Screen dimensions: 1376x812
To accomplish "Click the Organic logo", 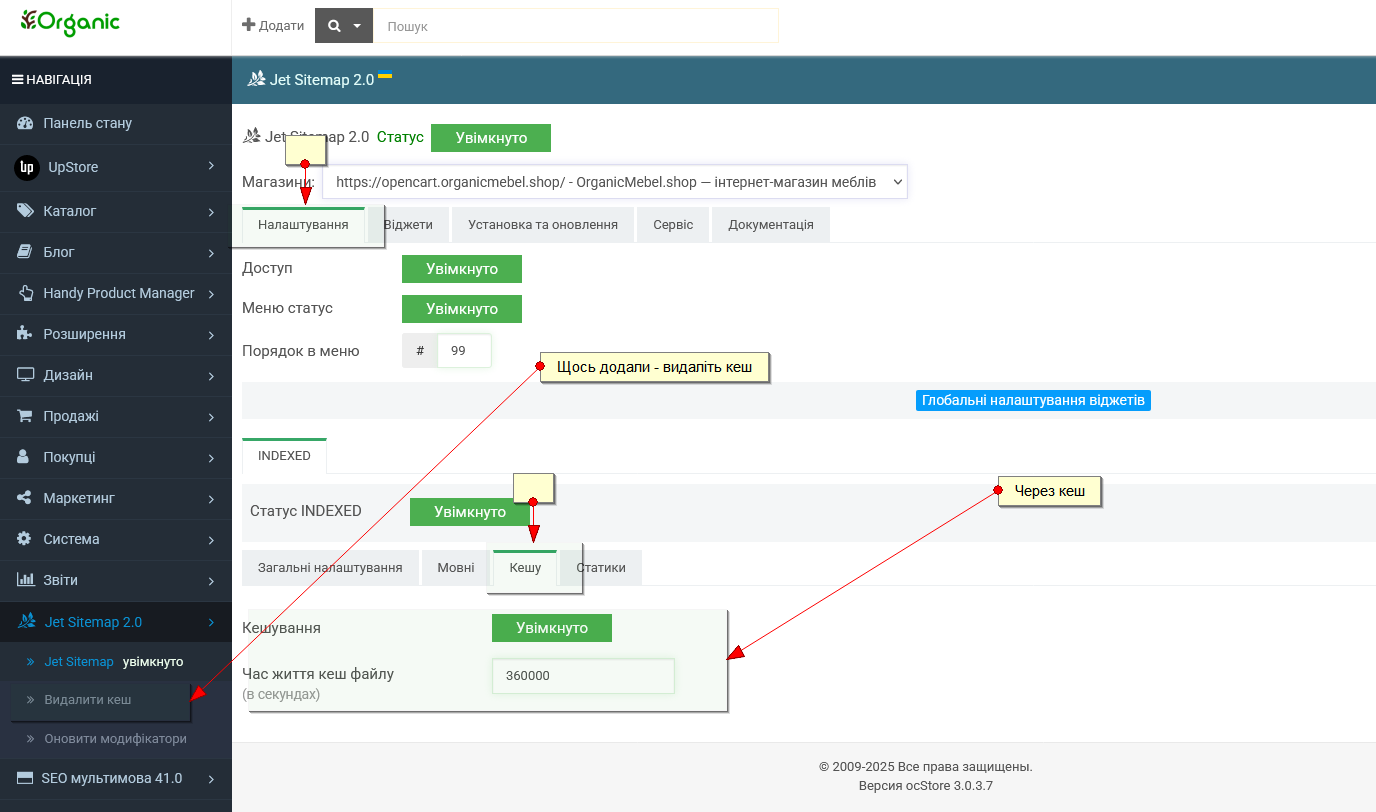I will tap(70, 22).
